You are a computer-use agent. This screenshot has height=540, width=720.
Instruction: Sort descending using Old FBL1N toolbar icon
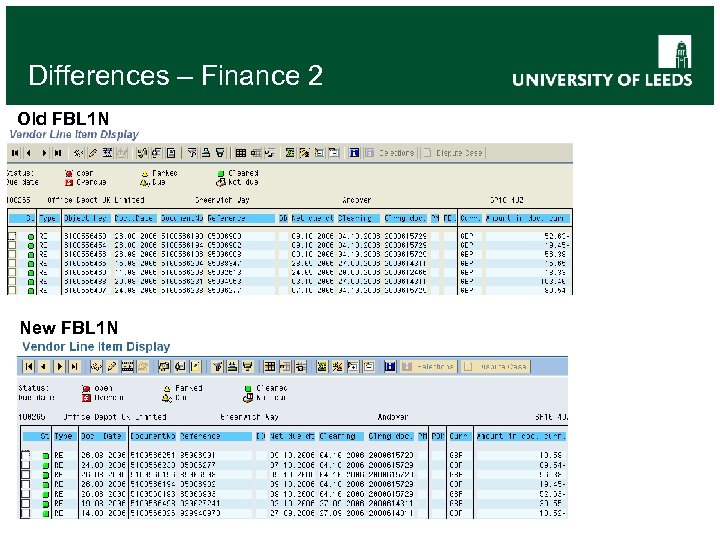(x=220, y=153)
